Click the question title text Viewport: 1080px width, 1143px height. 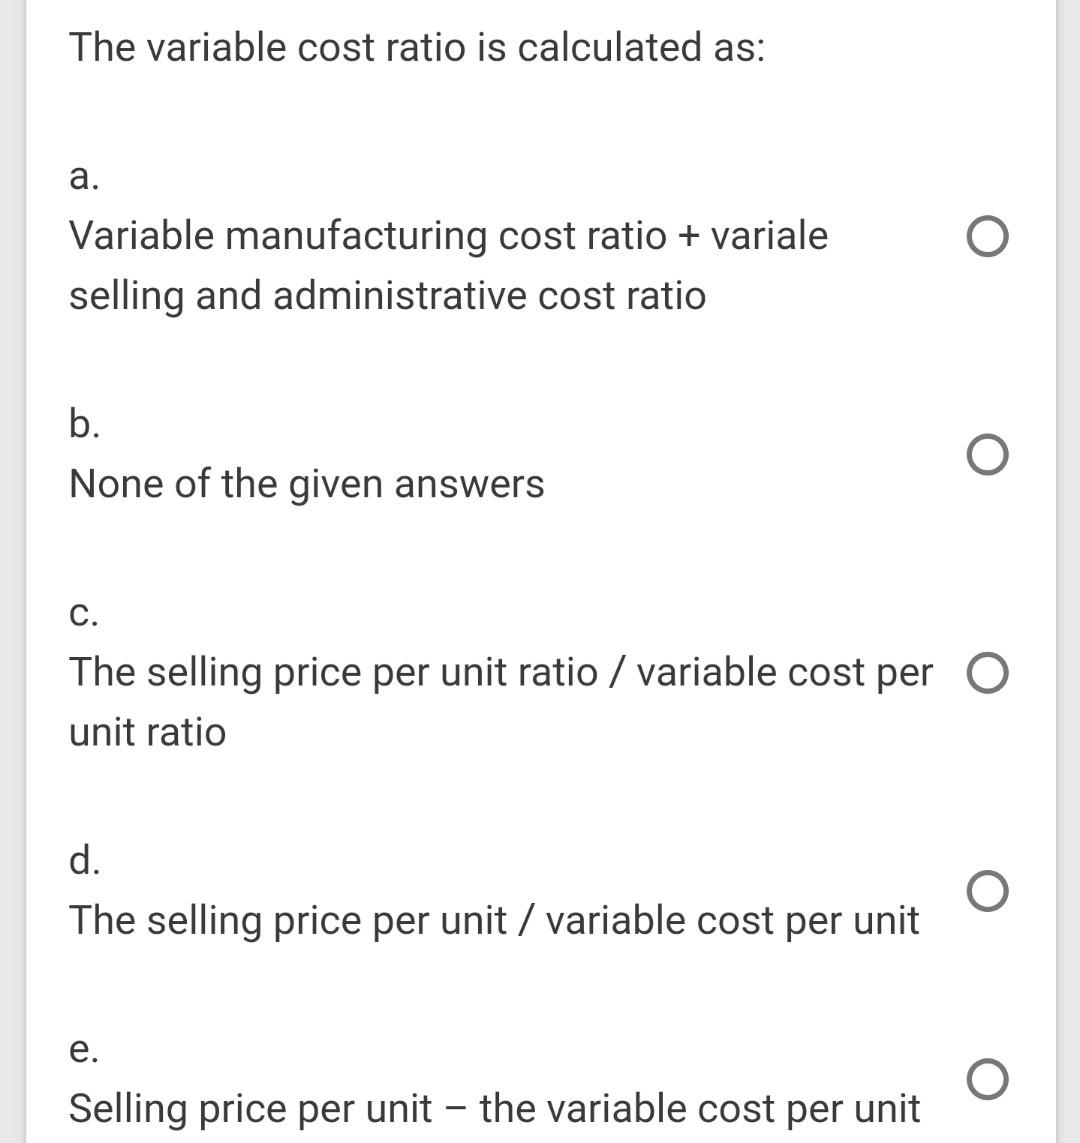[417, 46]
